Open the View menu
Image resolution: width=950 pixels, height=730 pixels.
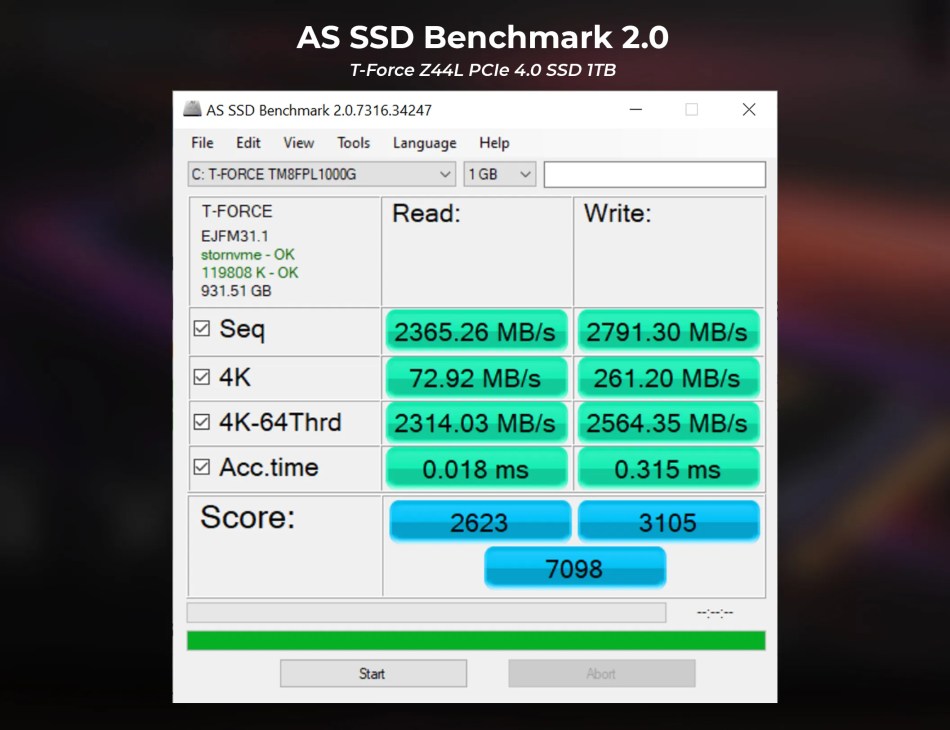point(299,143)
